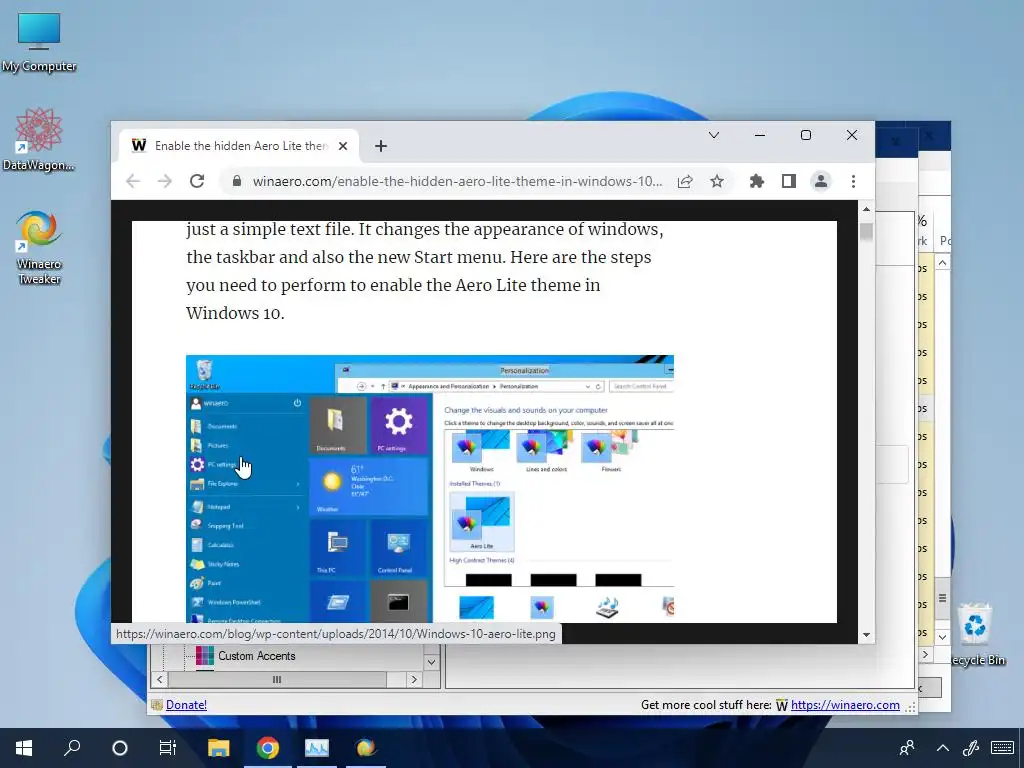
Task: Open My Computer desktop icon
Action: click(39, 42)
